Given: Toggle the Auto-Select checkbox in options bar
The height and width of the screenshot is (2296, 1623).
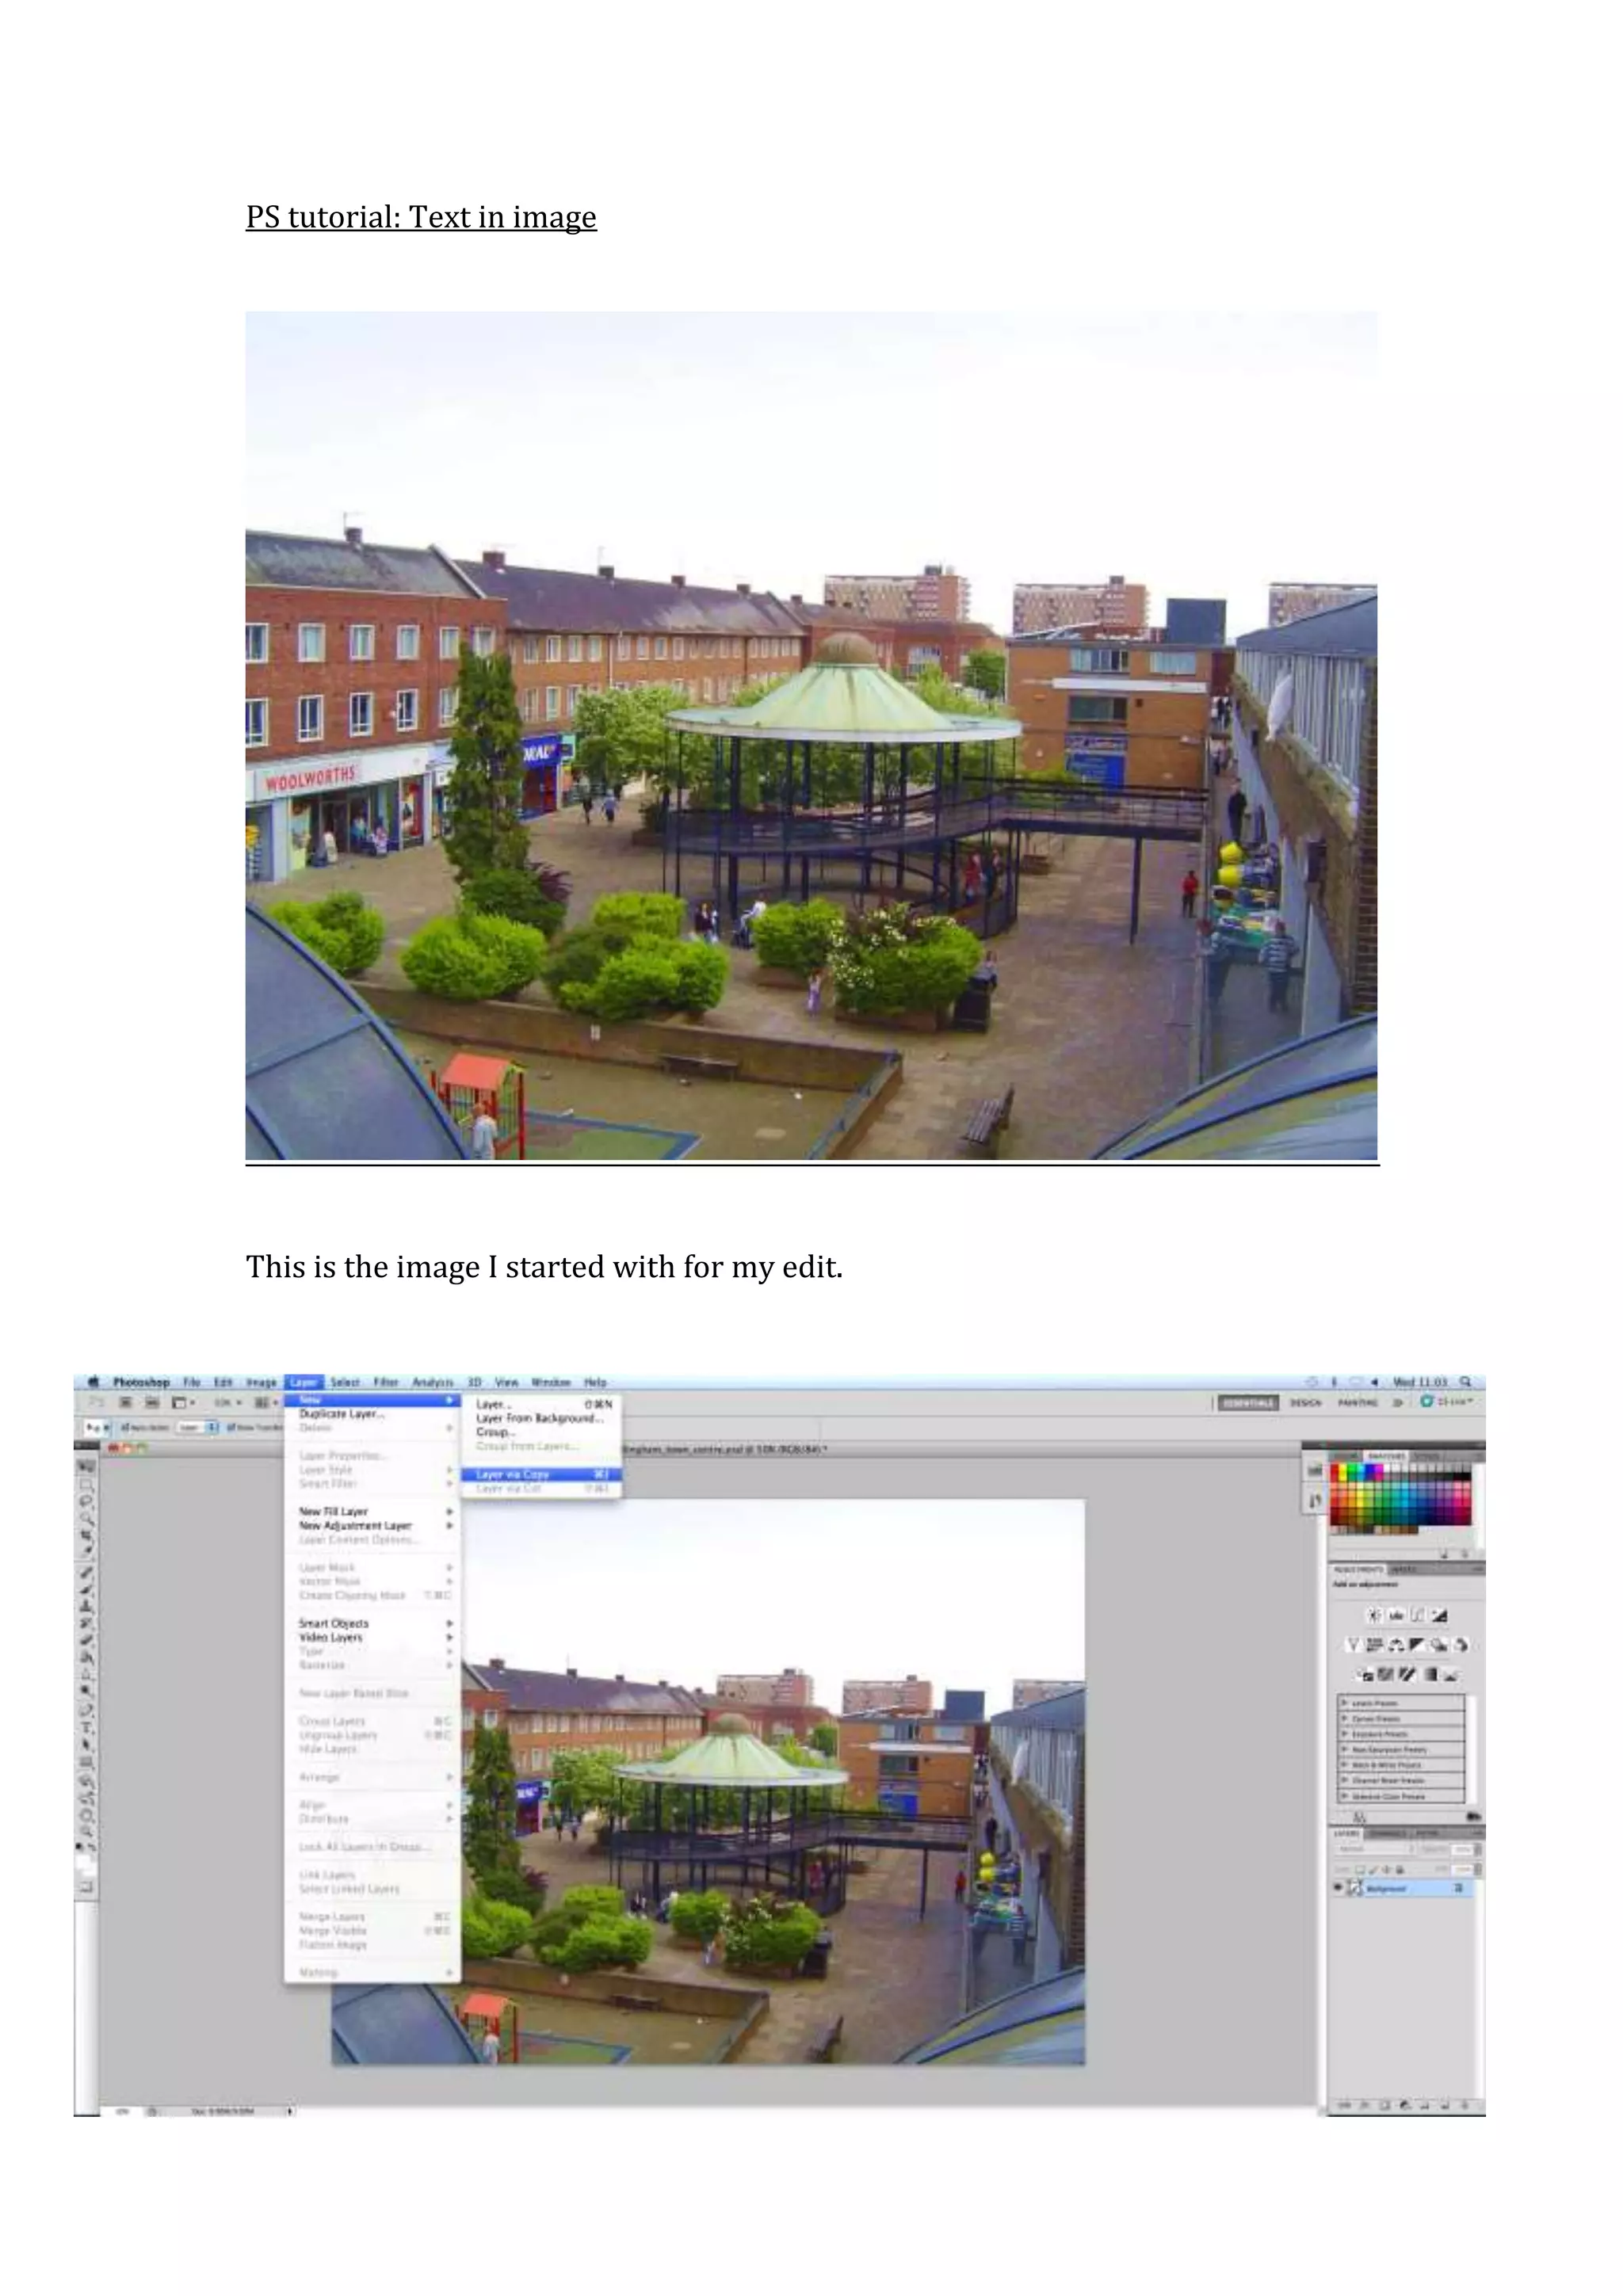Looking at the screenshot, I should 124,1428.
